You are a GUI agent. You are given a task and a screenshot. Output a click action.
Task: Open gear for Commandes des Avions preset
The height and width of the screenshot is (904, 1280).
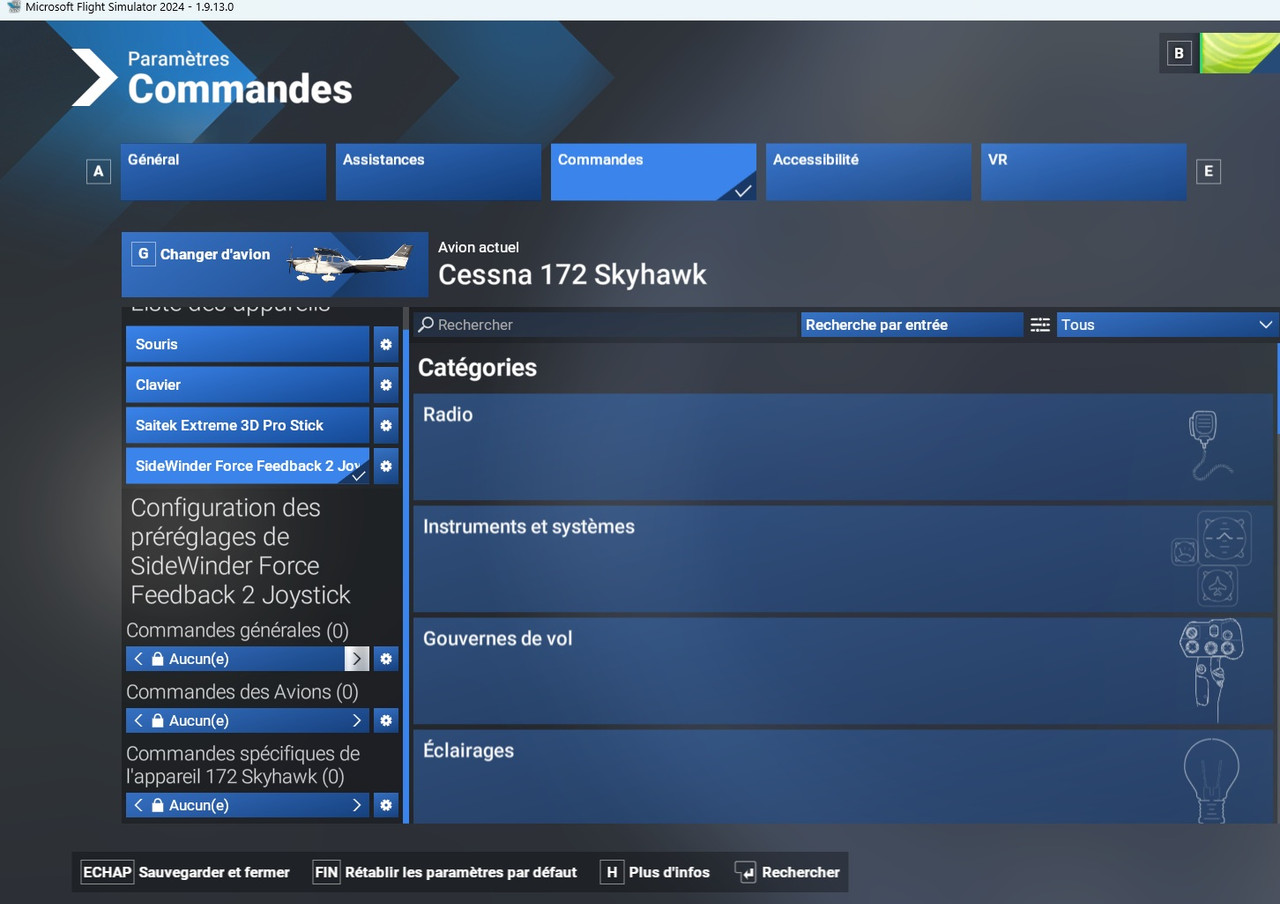(386, 720)
